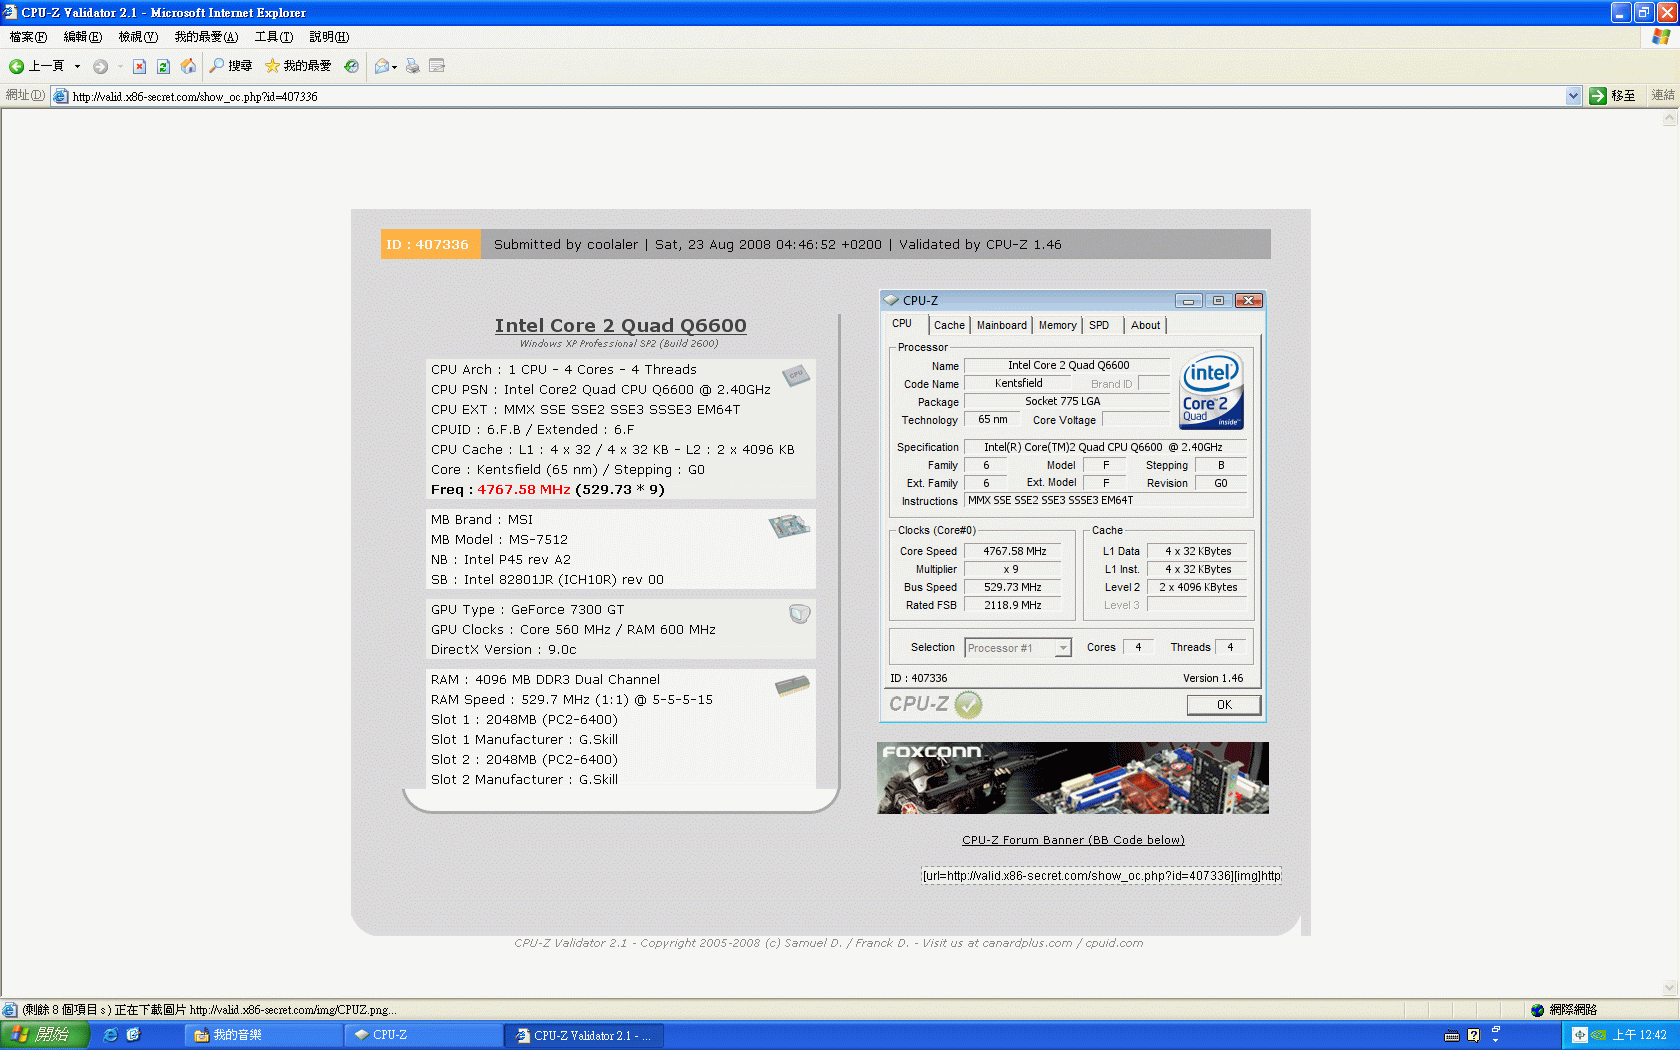The width and height of the screenshot is (1680, 1050).
Task: Go to the Home page icon
Action: tap(188, 66)
